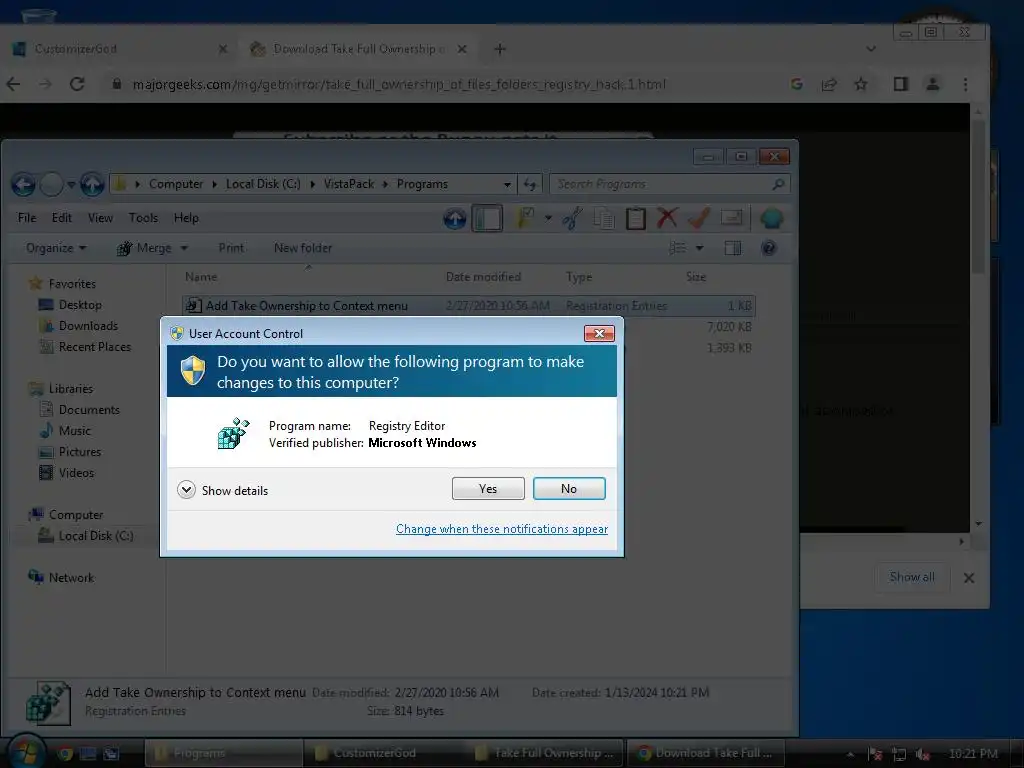
Task: Click the Explorer help question mark icon
Action: (769, 248)
